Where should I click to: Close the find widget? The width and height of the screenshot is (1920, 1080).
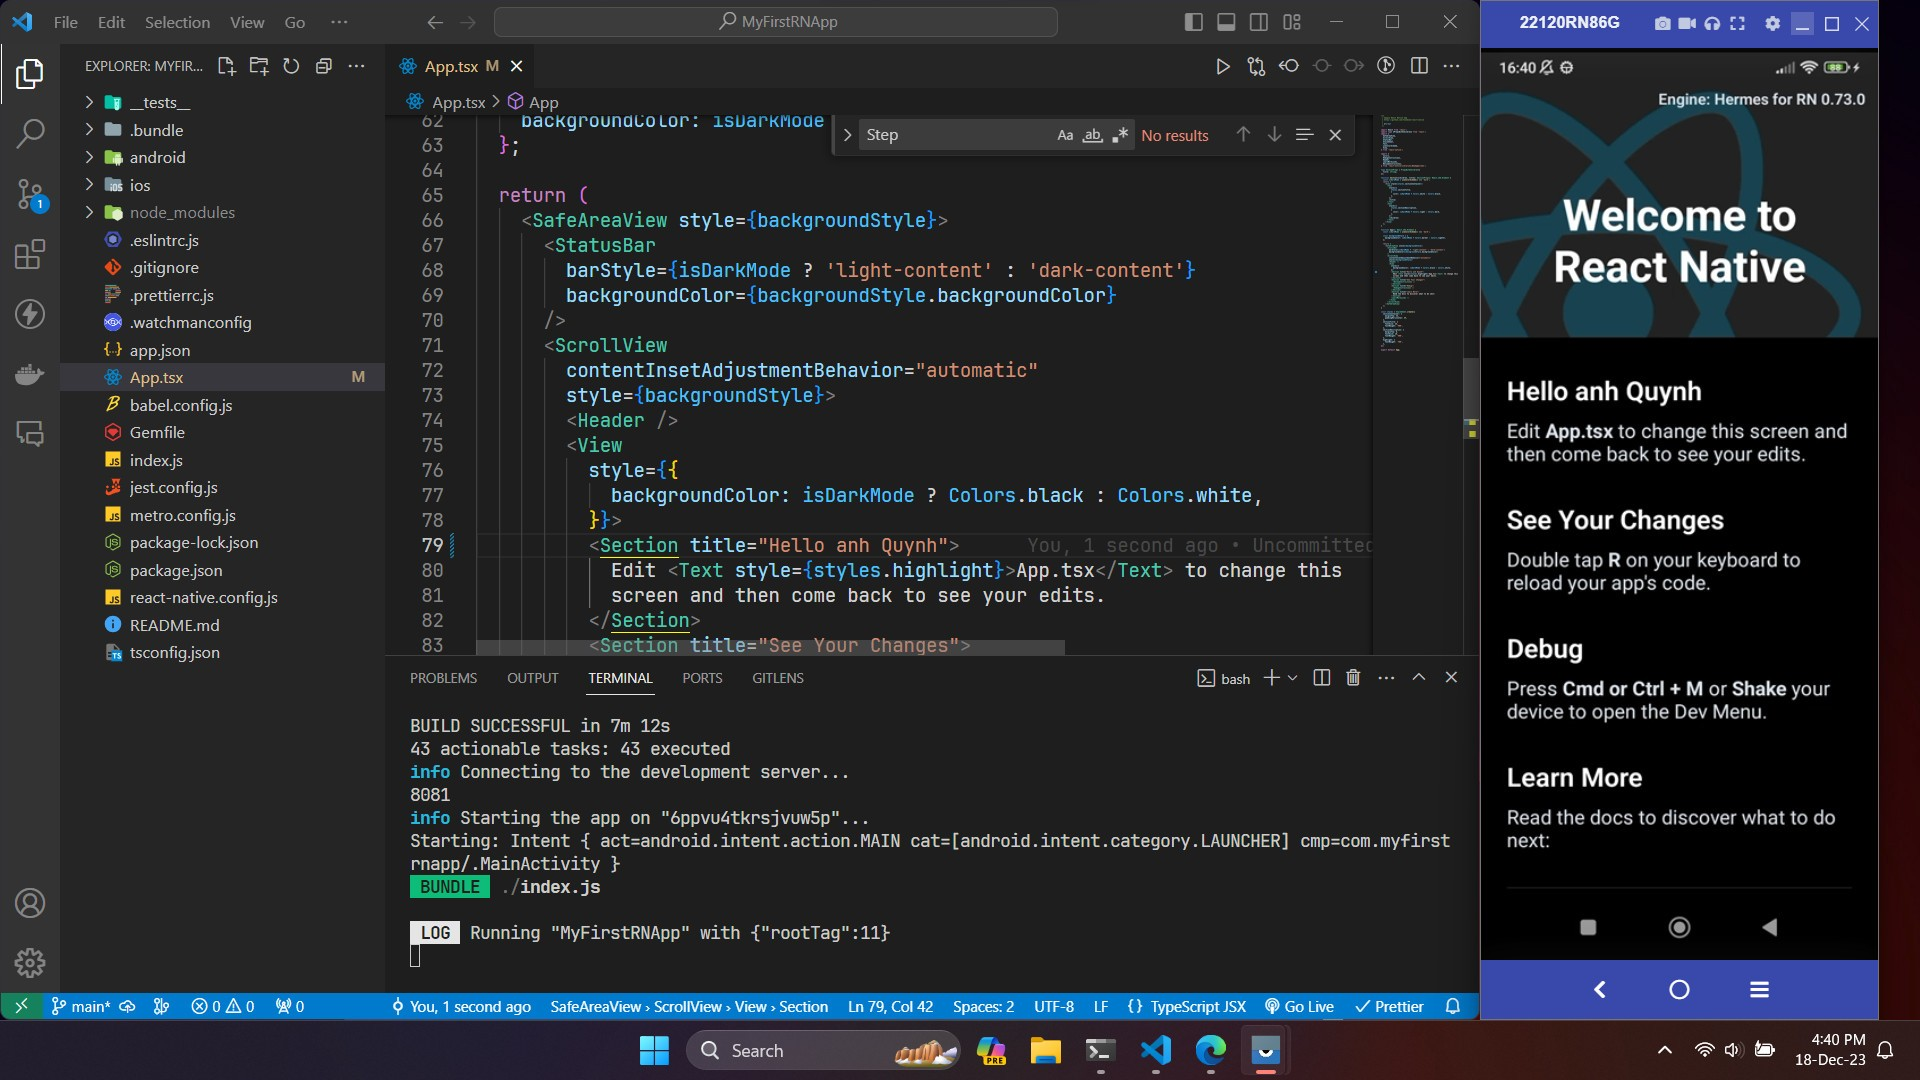coord(1335,135)
